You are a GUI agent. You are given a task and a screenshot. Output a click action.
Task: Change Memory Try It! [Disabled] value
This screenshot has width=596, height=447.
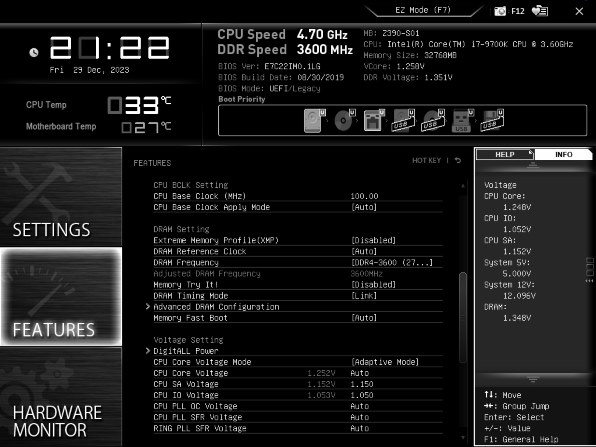click(x=373, y=285)
